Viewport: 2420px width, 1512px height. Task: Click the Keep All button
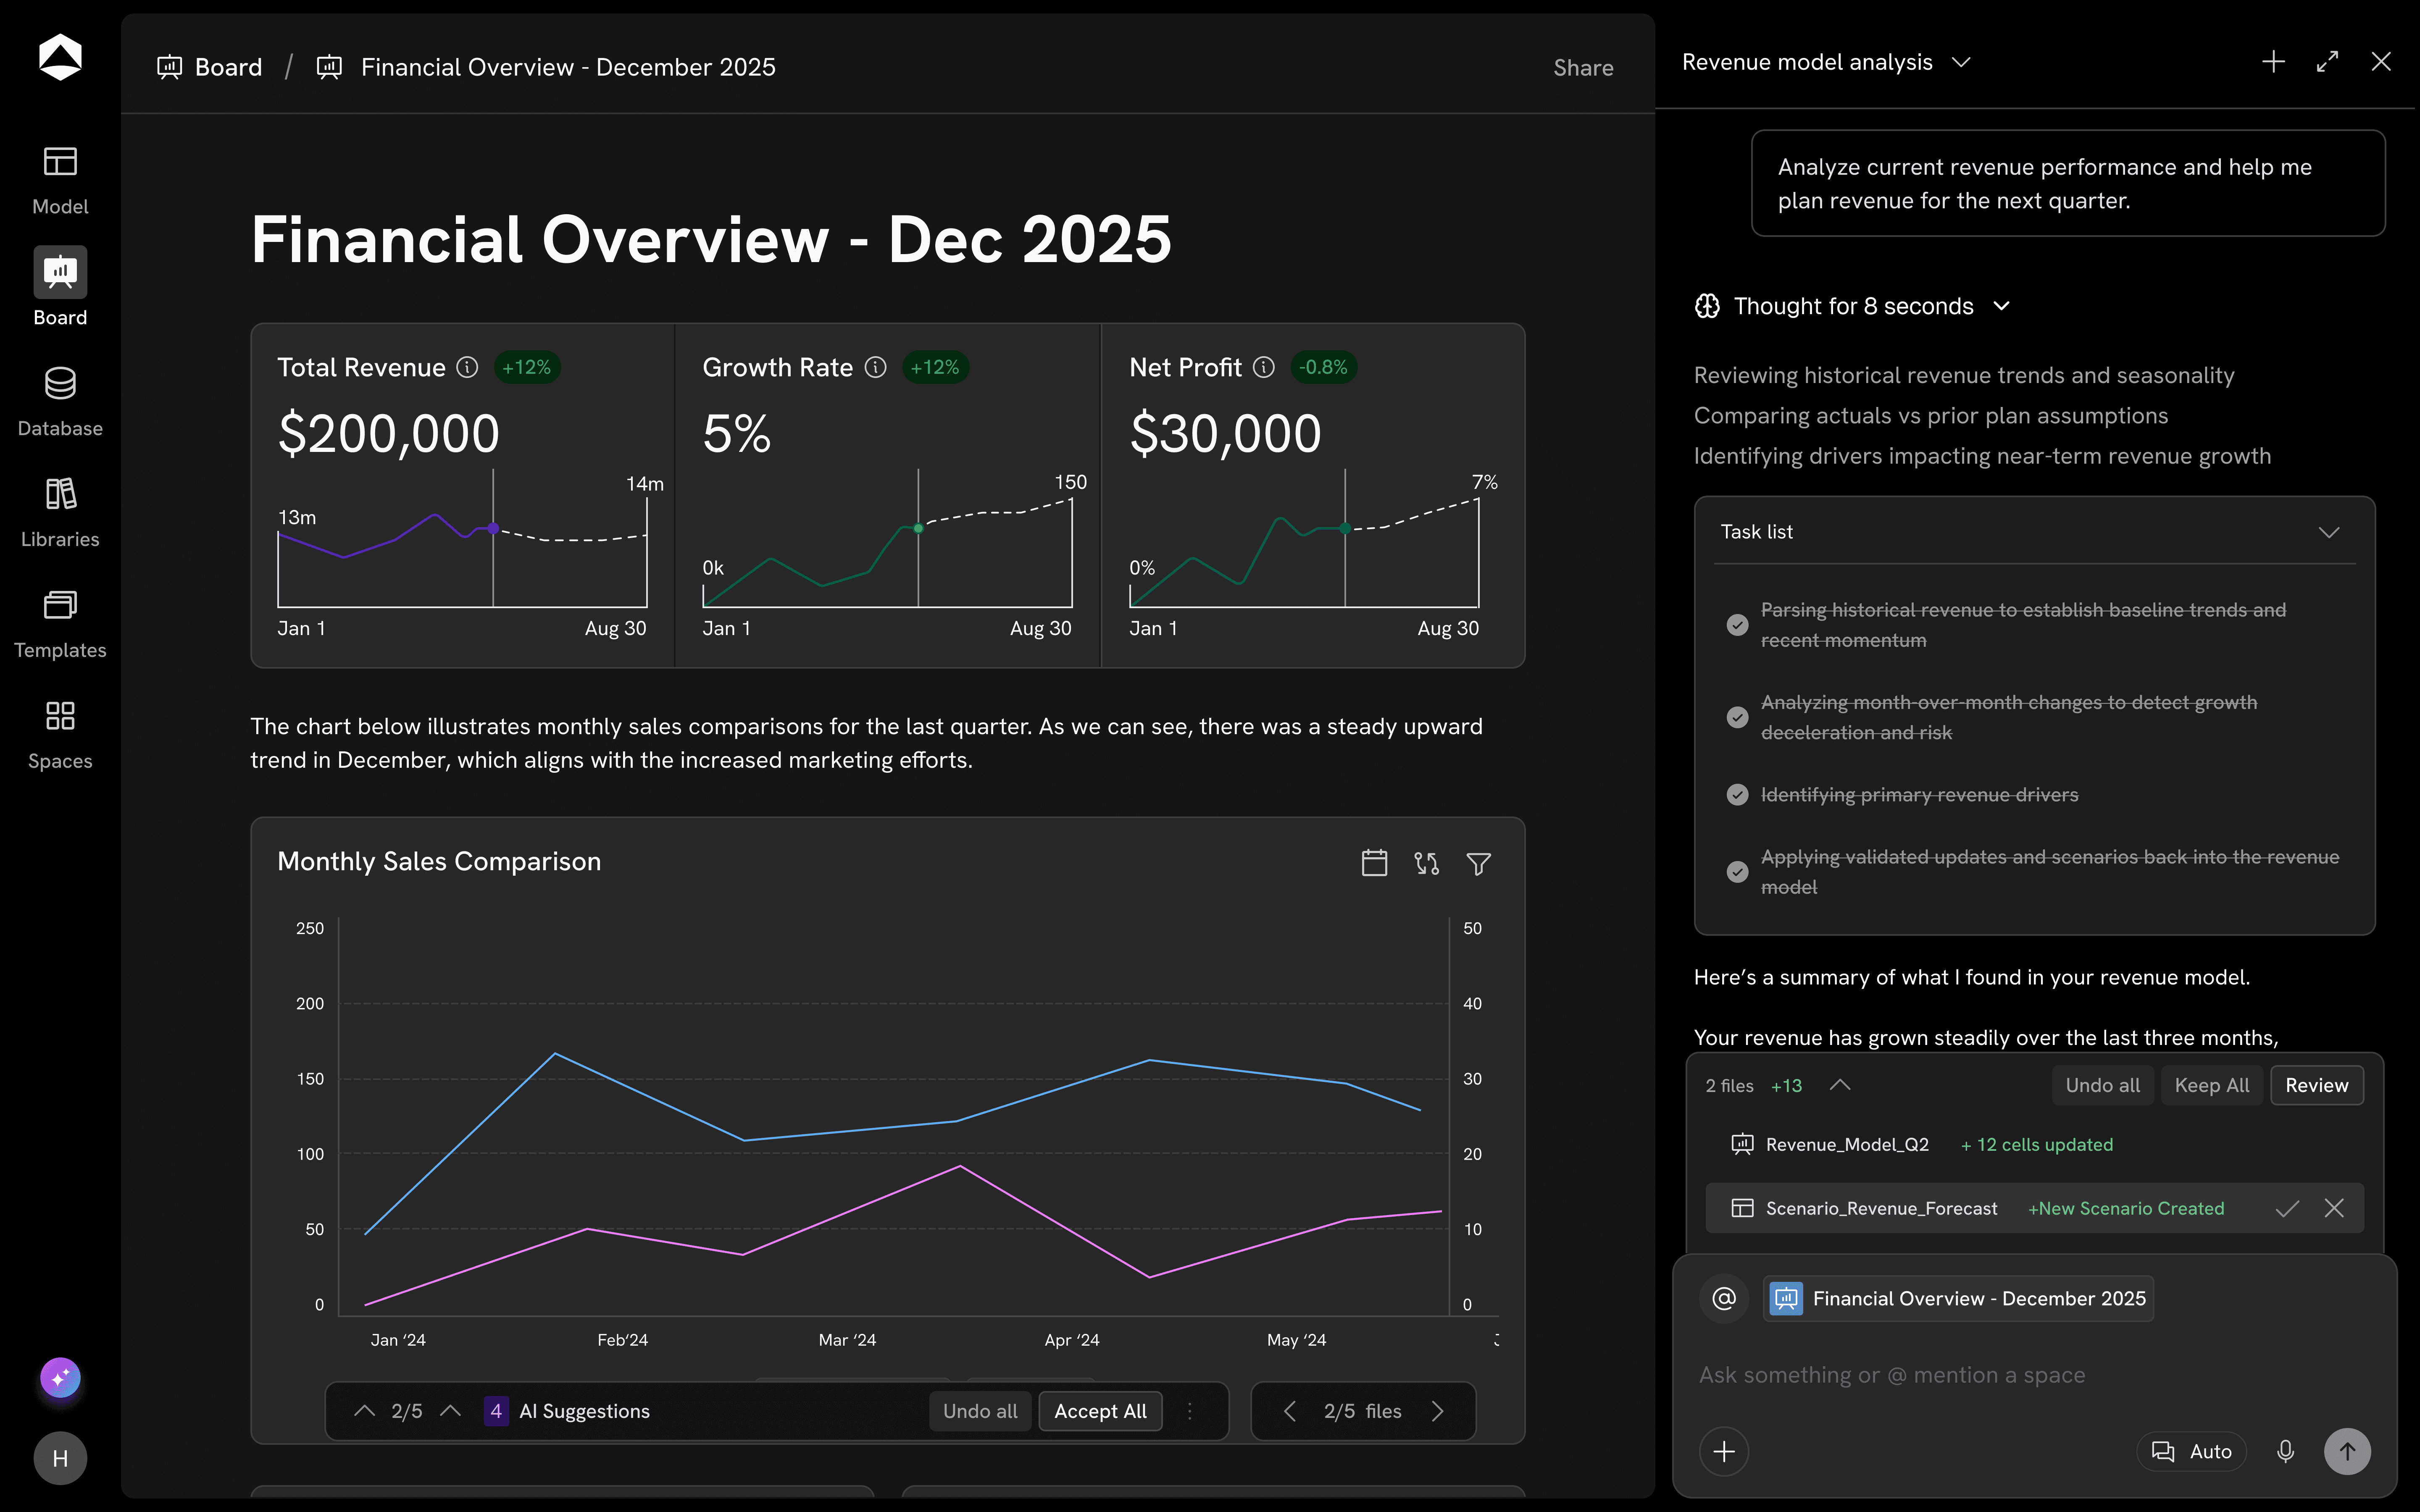click(x=2211, y=1085)
